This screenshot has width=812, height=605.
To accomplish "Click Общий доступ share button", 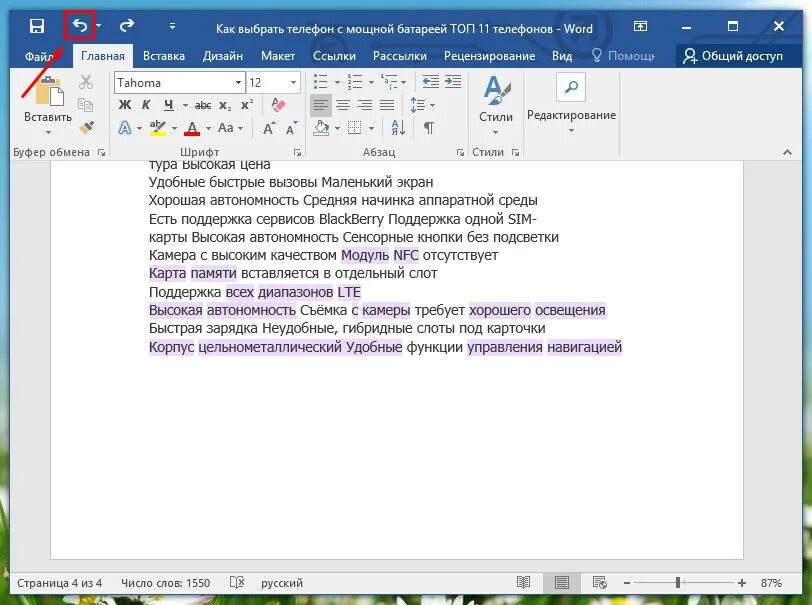I will click(732, 56).
